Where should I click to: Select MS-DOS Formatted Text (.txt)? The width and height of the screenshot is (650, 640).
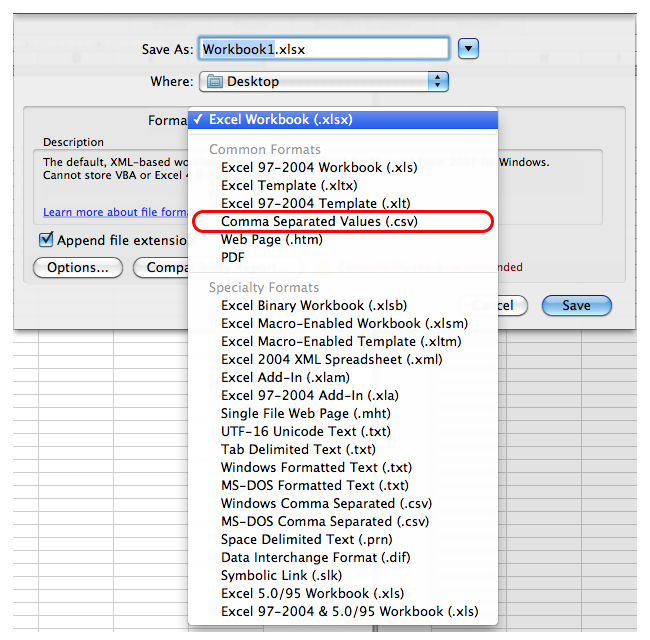click(343, 485)
